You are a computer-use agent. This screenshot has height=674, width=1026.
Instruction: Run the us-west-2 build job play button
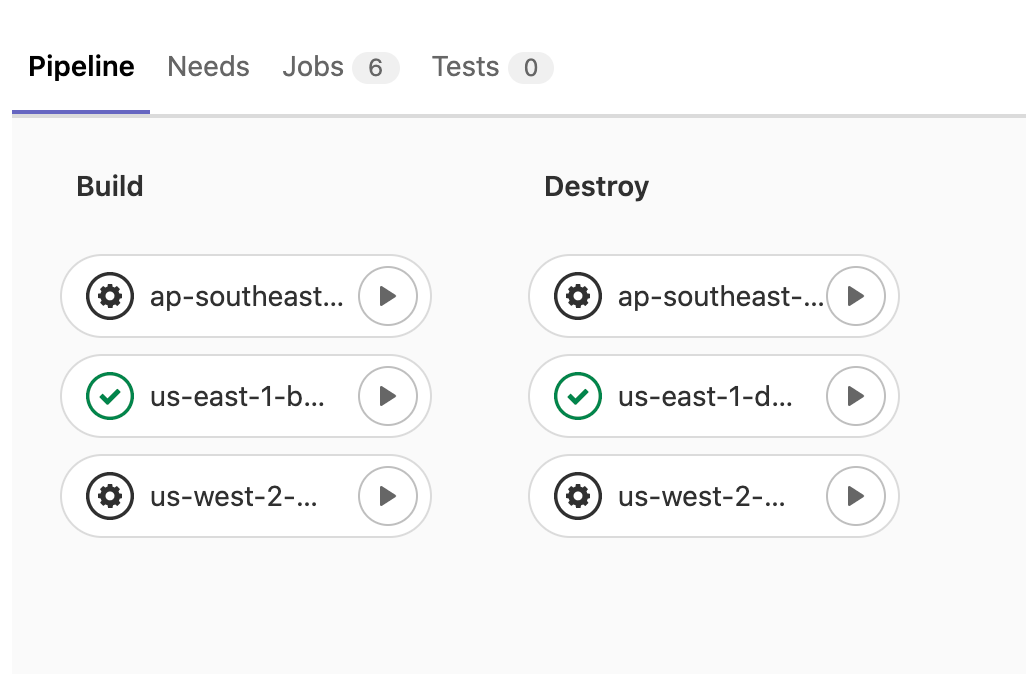(388, 496)
